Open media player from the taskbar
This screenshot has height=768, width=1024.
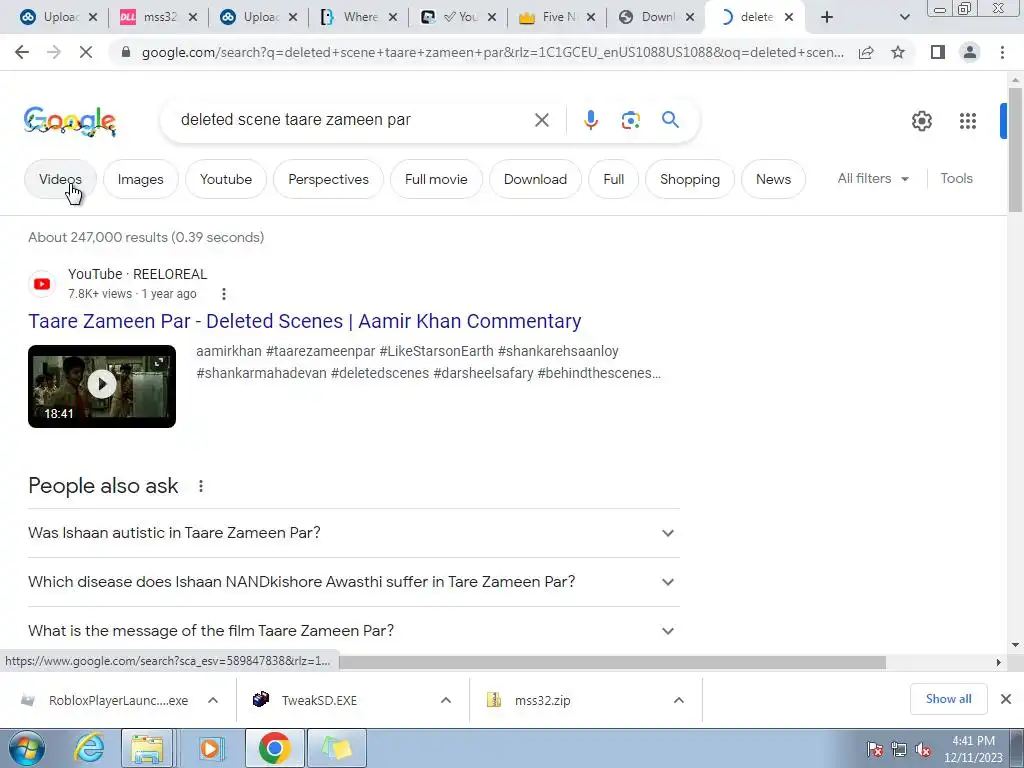coord(210,748)
